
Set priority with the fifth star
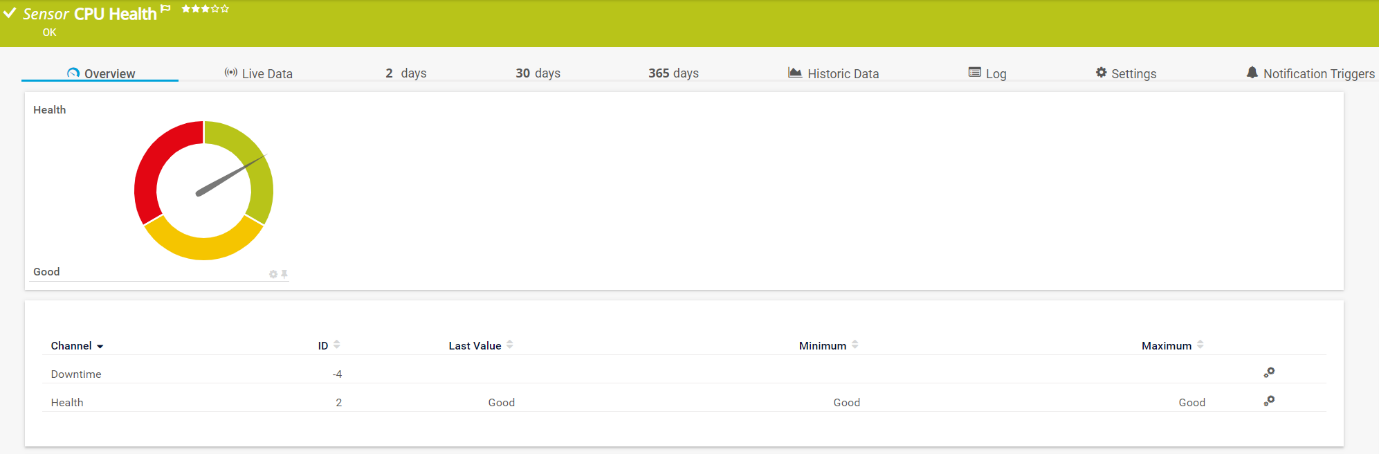tap(225, 9)
